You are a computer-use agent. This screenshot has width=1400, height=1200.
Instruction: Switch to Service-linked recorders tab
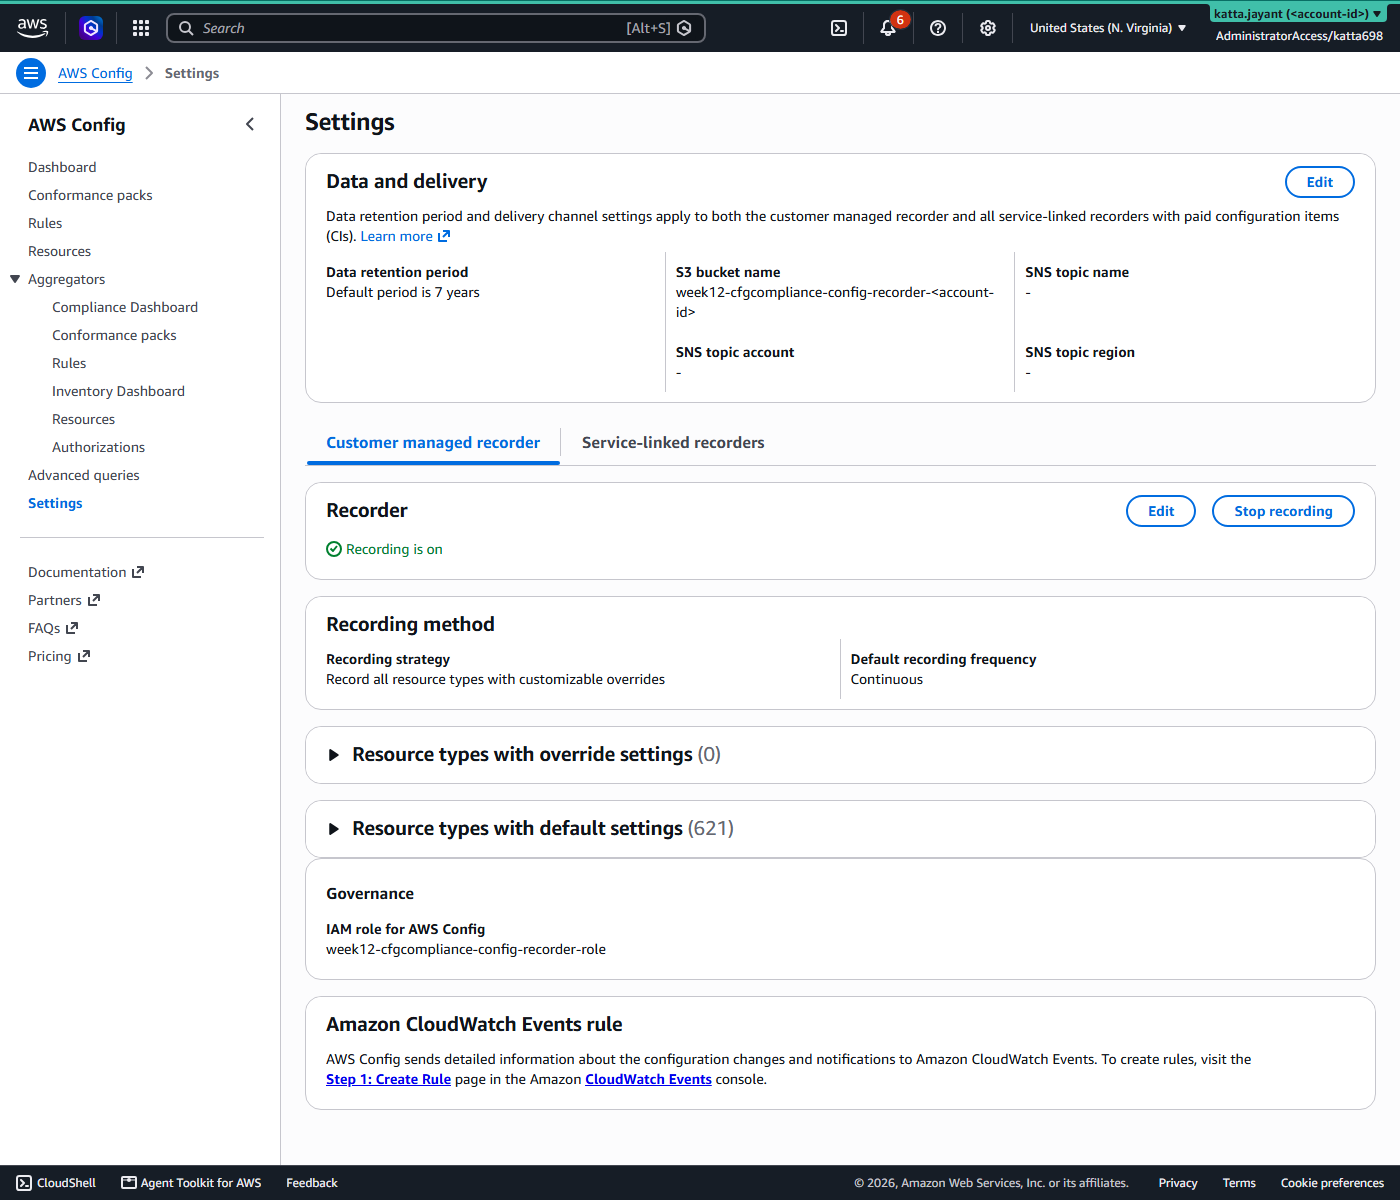point(673,442)
